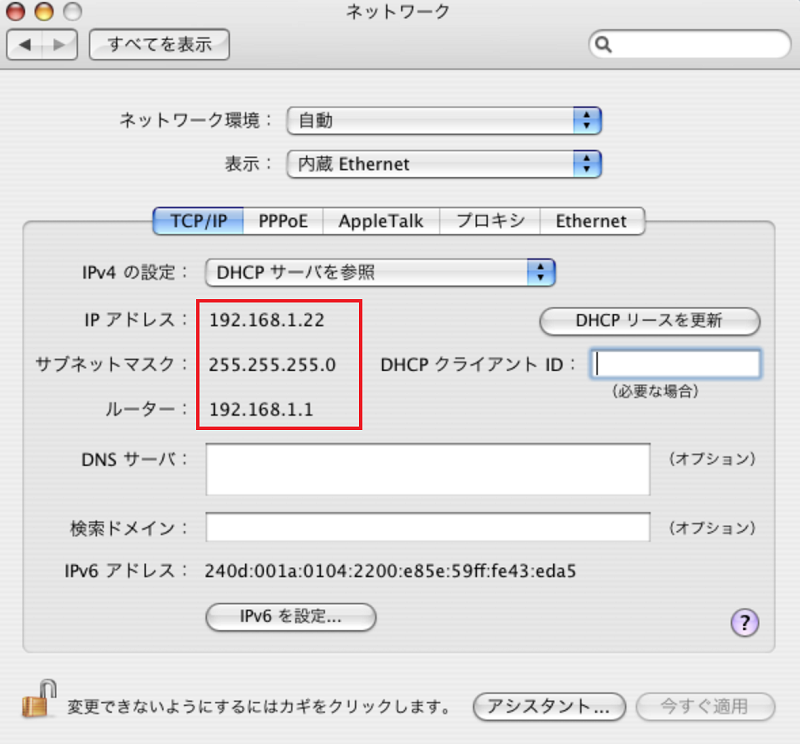Switch to the PPPoE tab
Screen dimensions: 800x744
point(283,221)
